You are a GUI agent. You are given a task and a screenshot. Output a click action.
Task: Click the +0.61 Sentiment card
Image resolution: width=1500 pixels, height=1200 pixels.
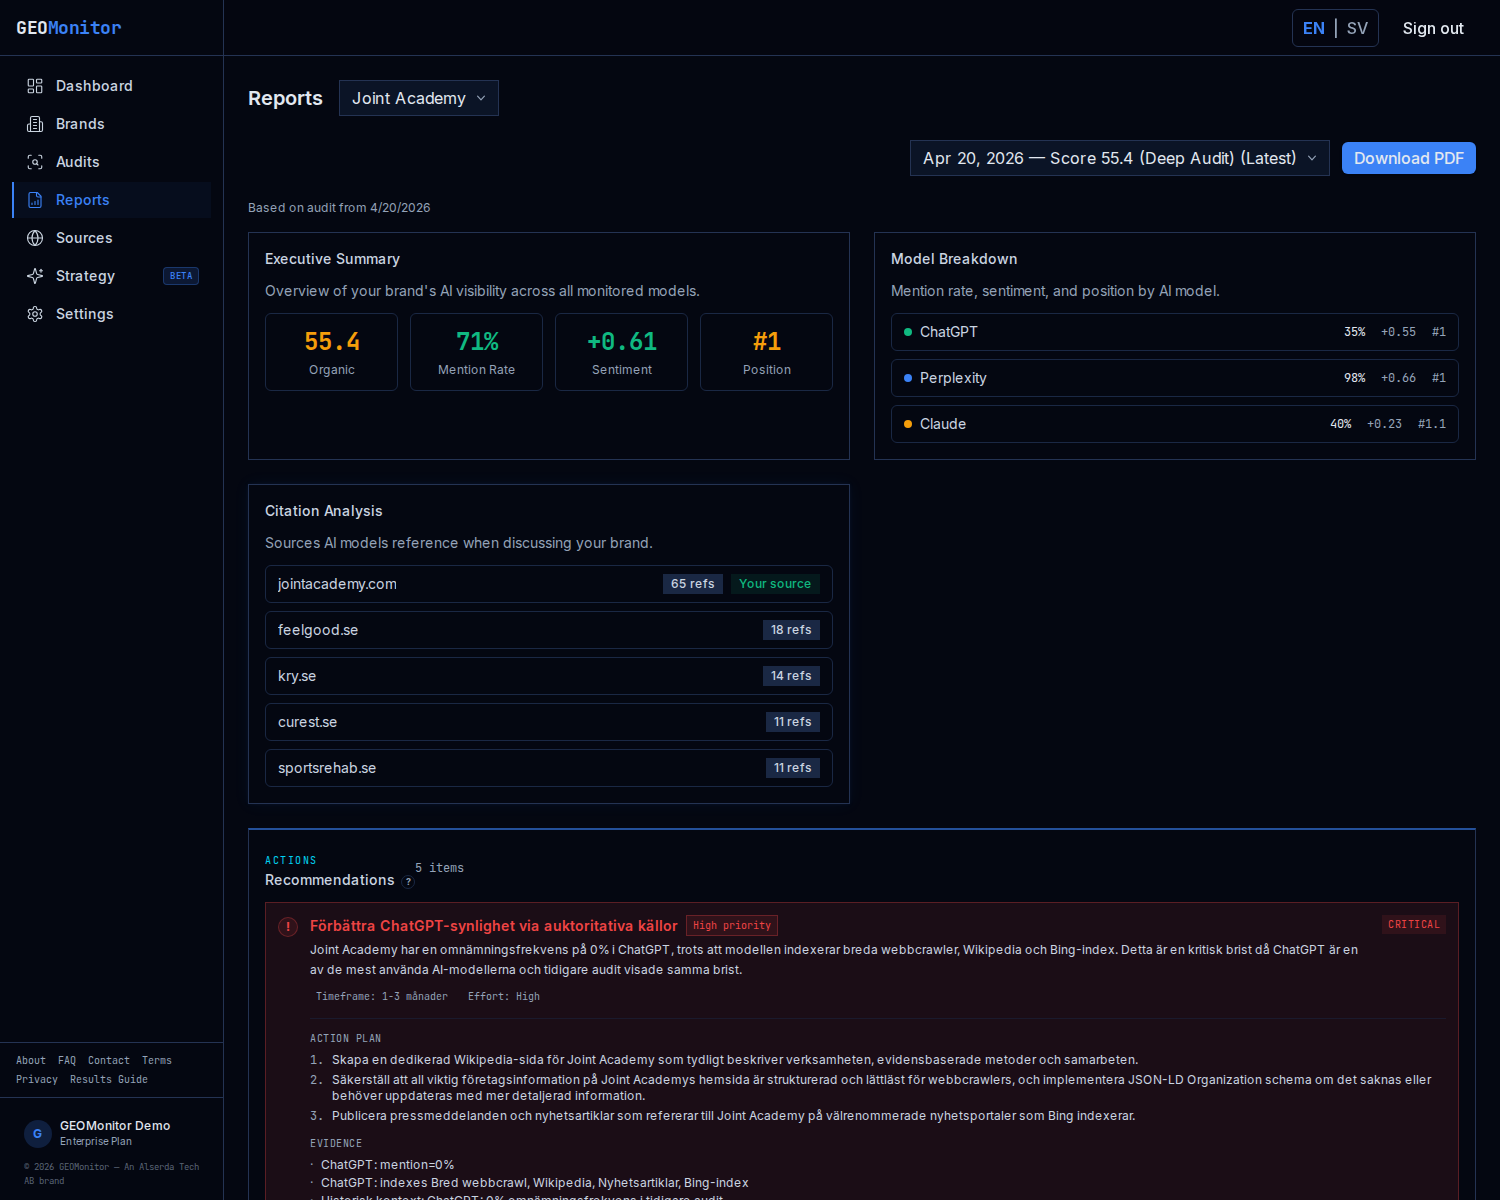[x=622, y=352]
